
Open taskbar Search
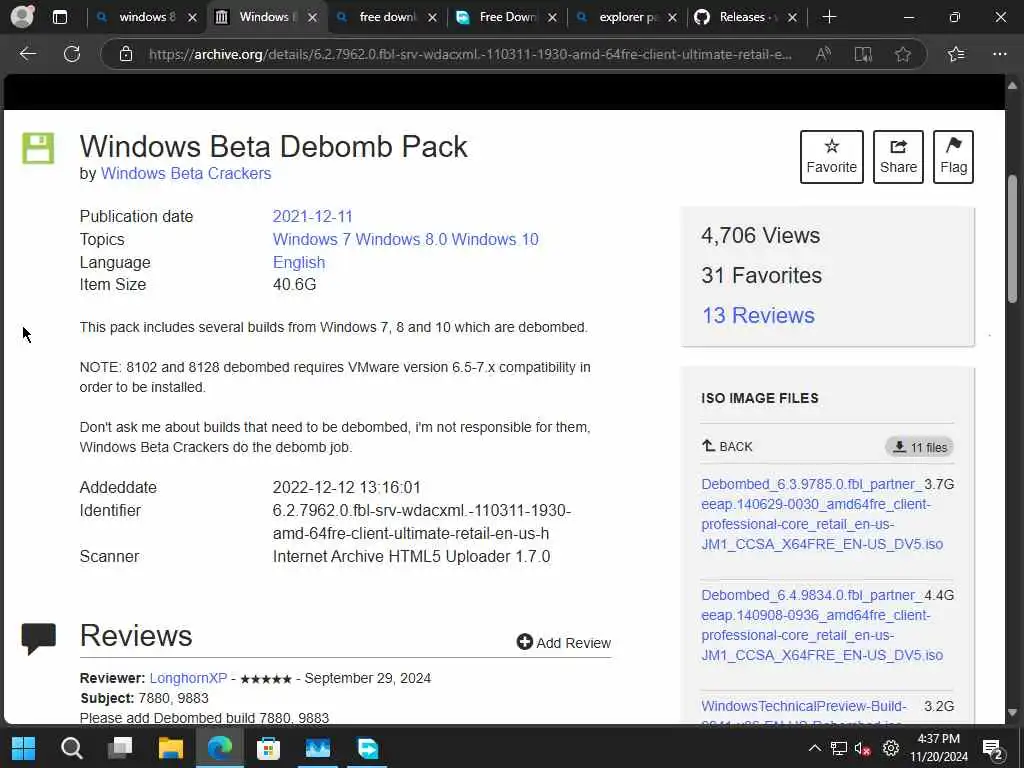click(x=72, y=748)
